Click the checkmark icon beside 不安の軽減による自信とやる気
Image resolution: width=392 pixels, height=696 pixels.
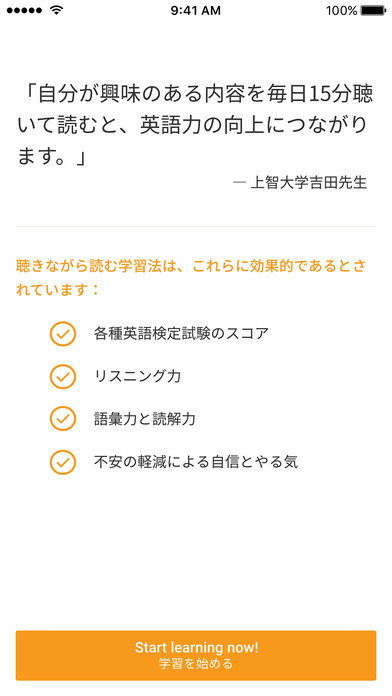pos(63,462)
